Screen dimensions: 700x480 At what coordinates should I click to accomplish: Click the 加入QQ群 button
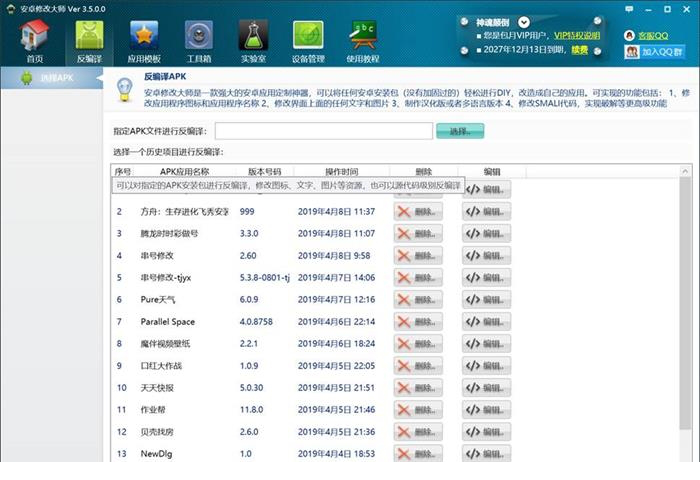coord(654,52)
